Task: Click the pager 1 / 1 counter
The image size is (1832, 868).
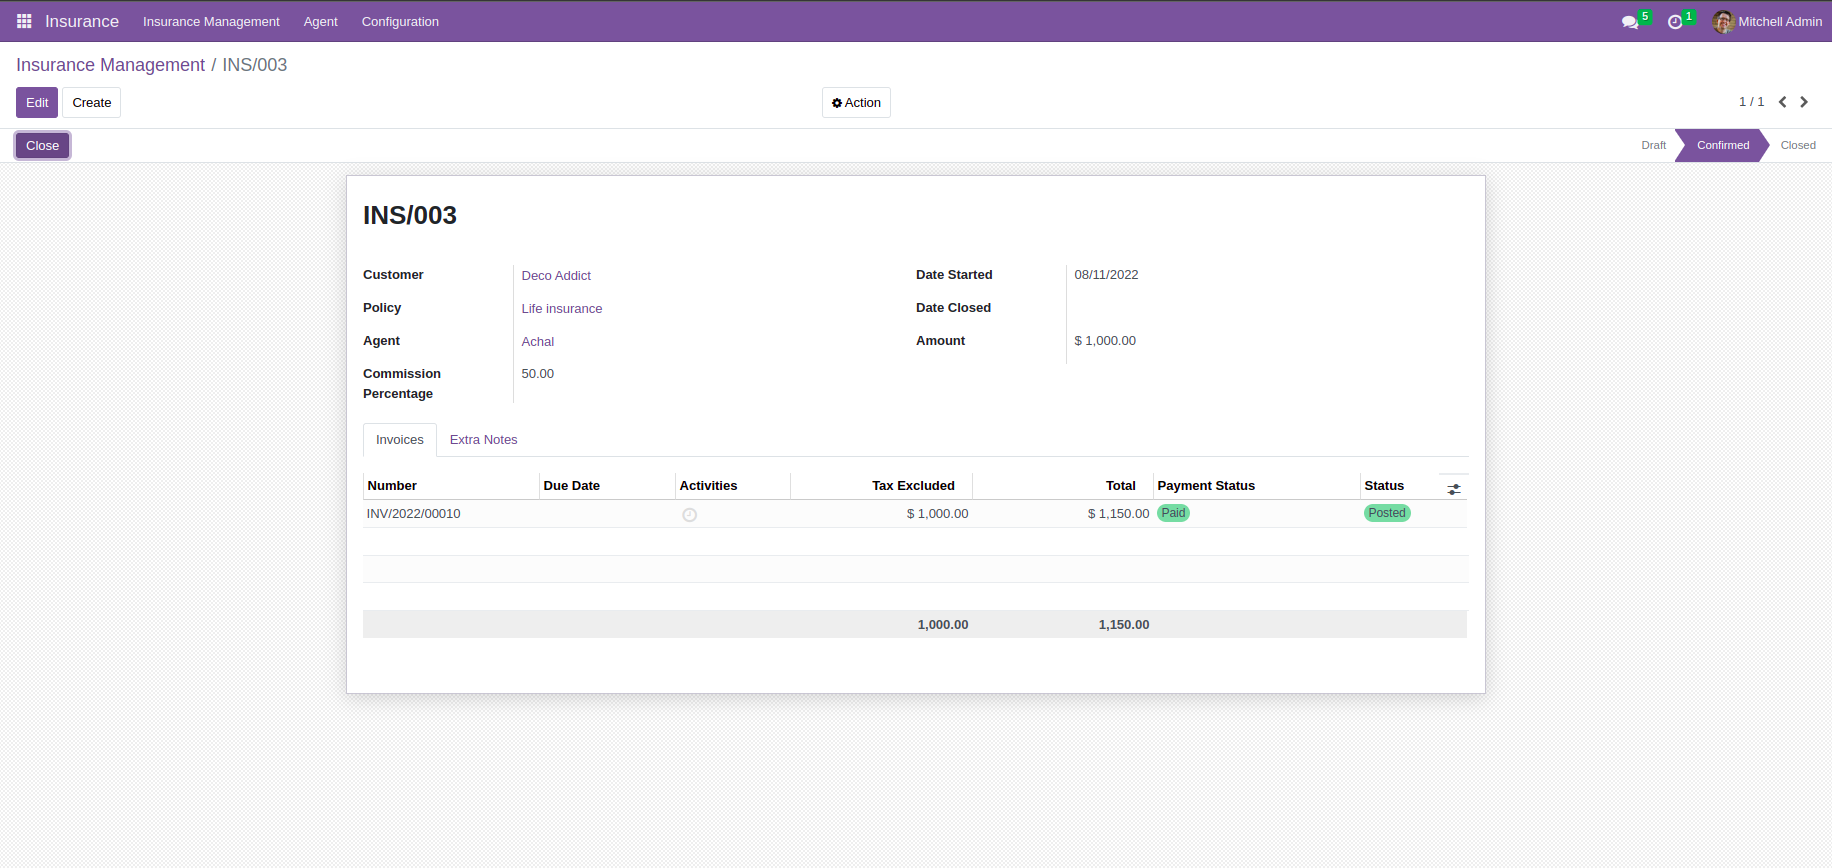Action: point(1751,102)
